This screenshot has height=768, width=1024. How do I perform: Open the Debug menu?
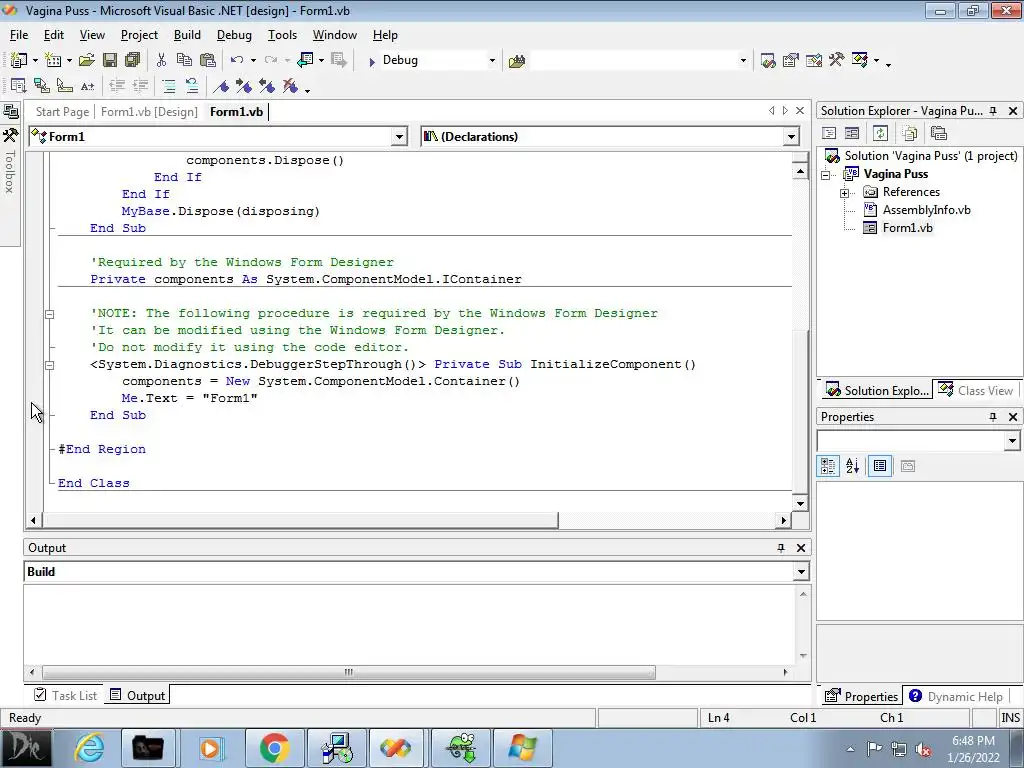pos(234,35)
